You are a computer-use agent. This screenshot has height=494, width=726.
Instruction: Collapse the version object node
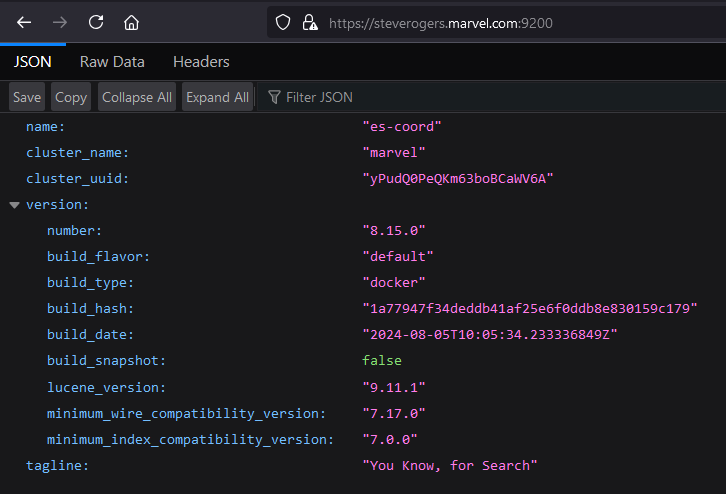(14, 205)
